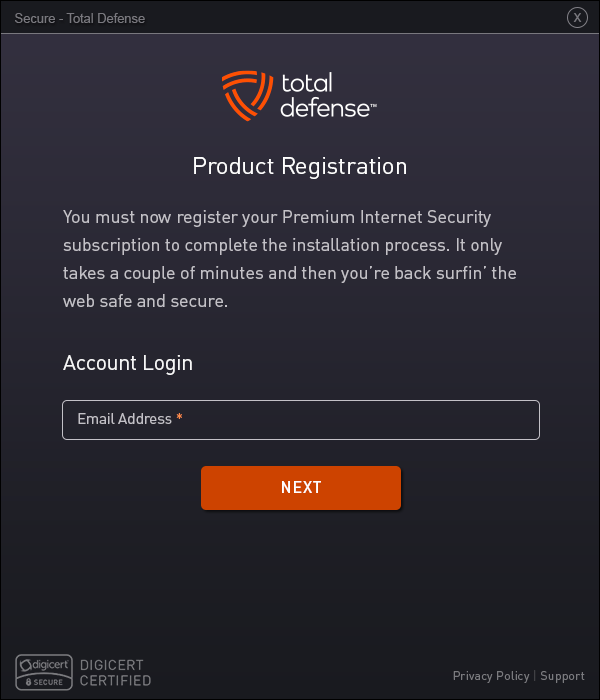Viewport: 600px width, 700px height.
Task: Click the total defense wordmark text
Action: pyautogui.click(x=325, y=96)
